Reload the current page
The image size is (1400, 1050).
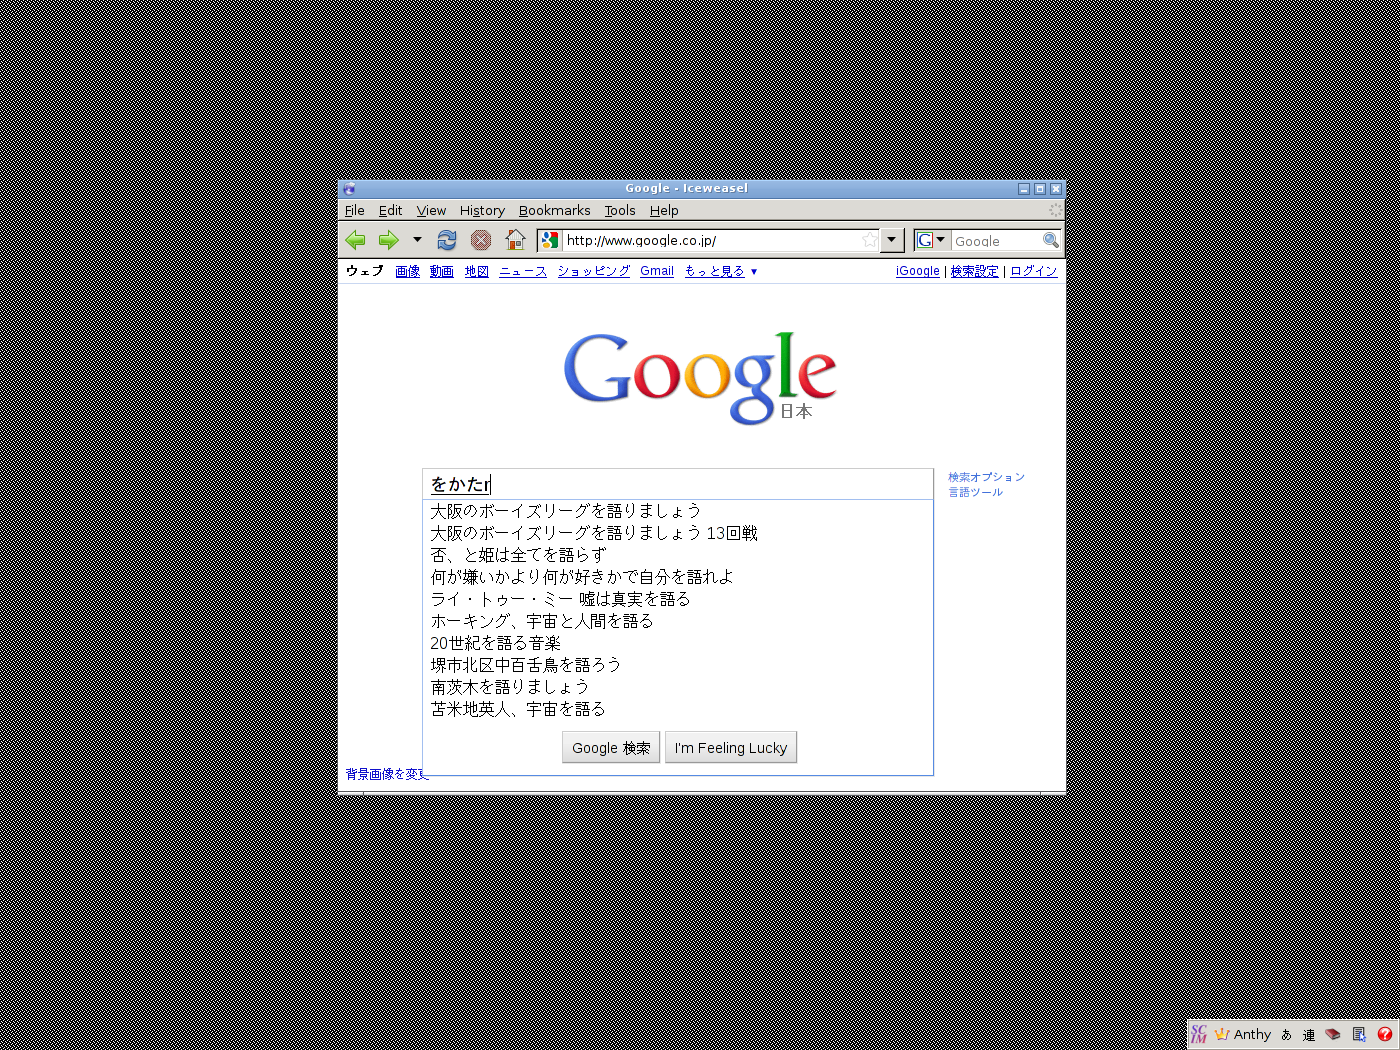(447, 240)
